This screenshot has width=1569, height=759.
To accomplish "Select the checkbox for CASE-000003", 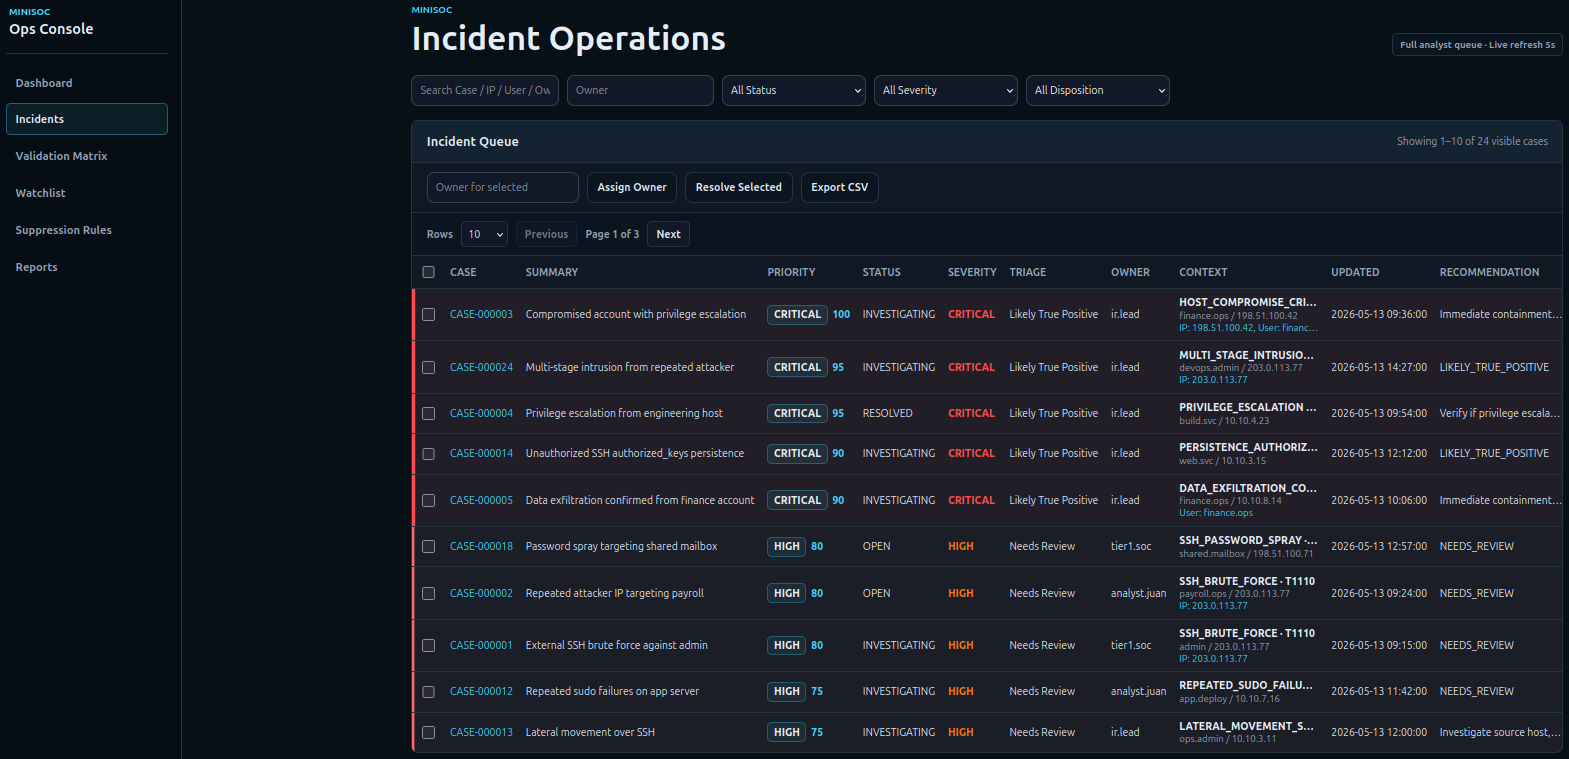I will click(428, 314).
